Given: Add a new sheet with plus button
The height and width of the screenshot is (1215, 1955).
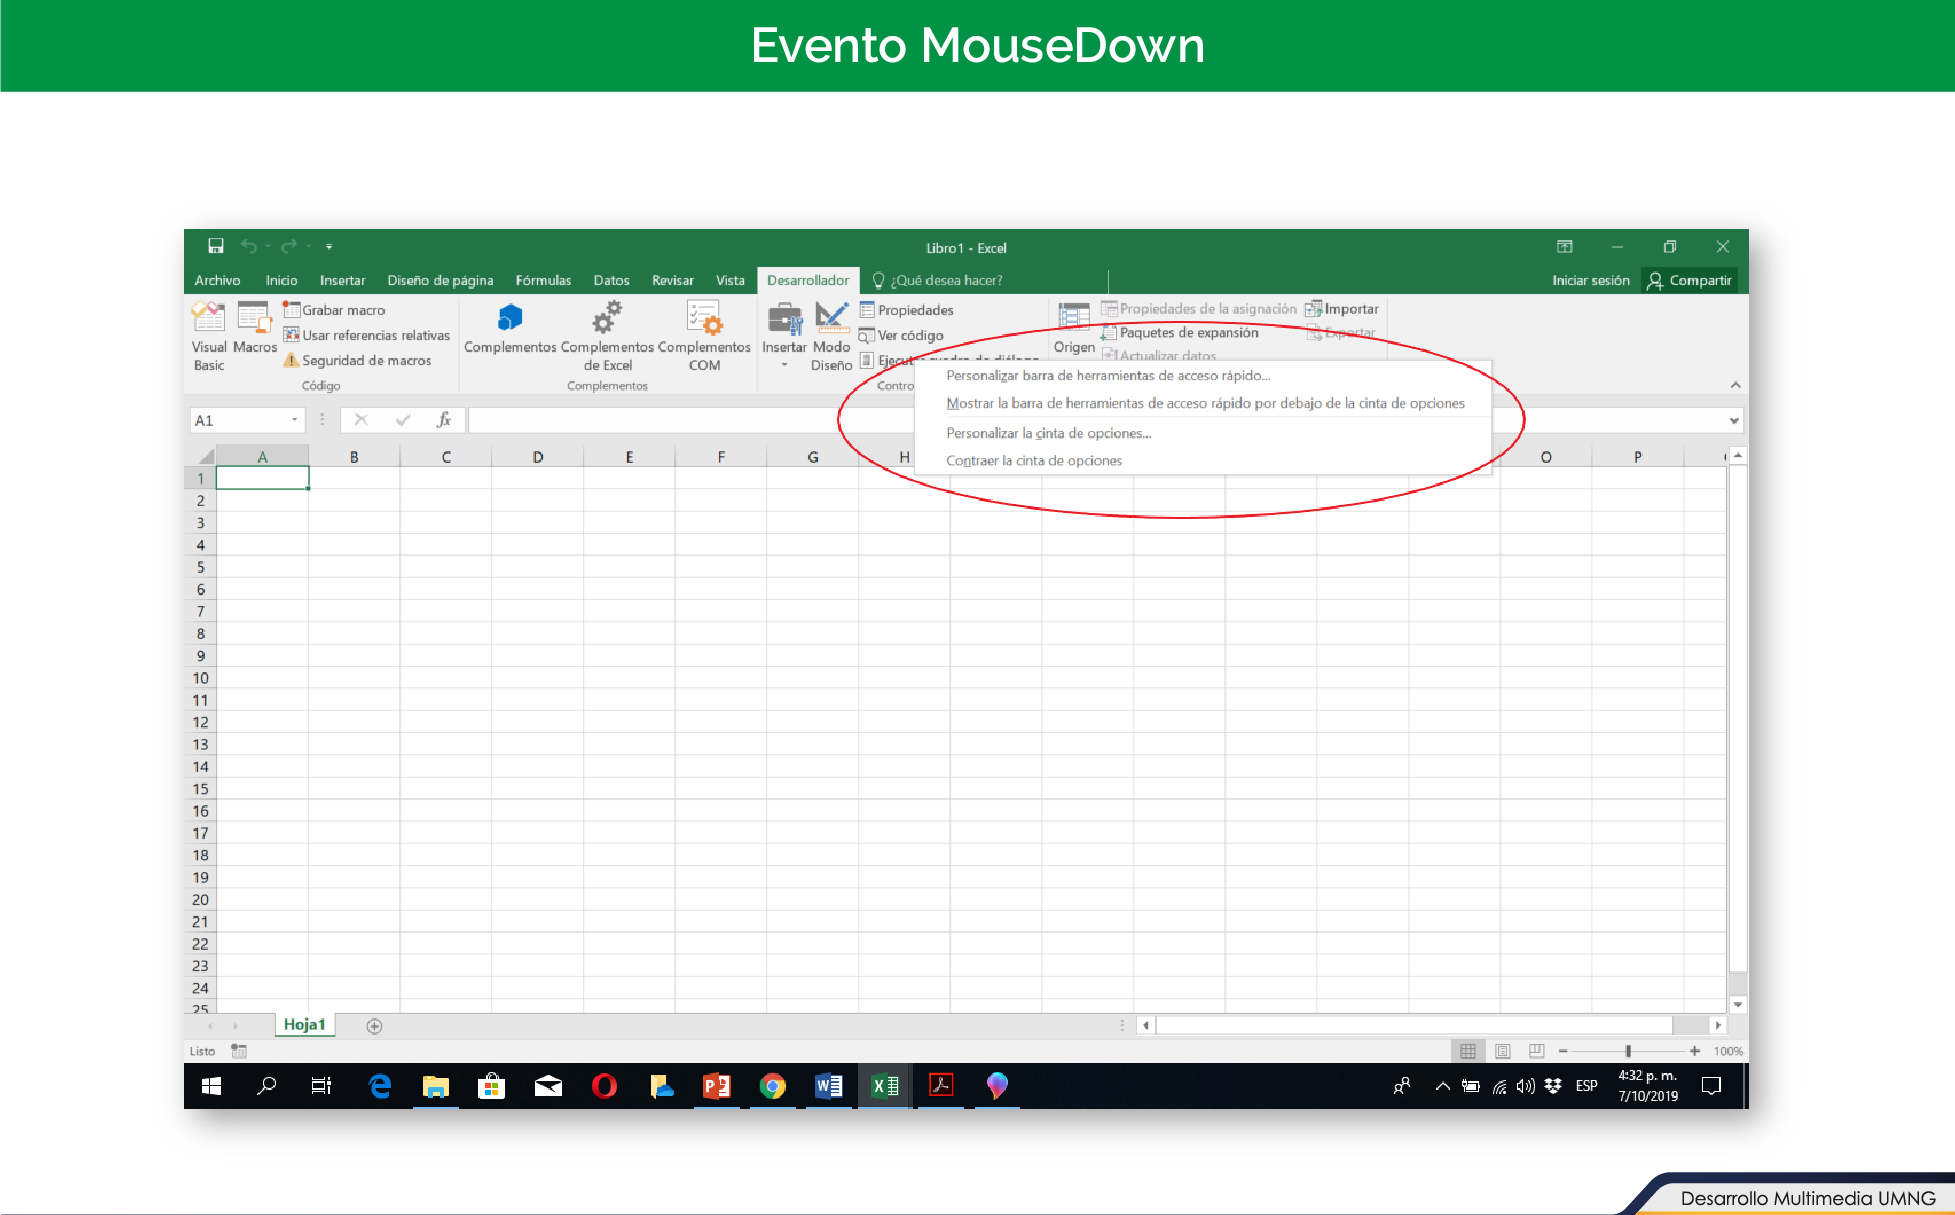Looking at the screenshot, I should coord(374,1026).
